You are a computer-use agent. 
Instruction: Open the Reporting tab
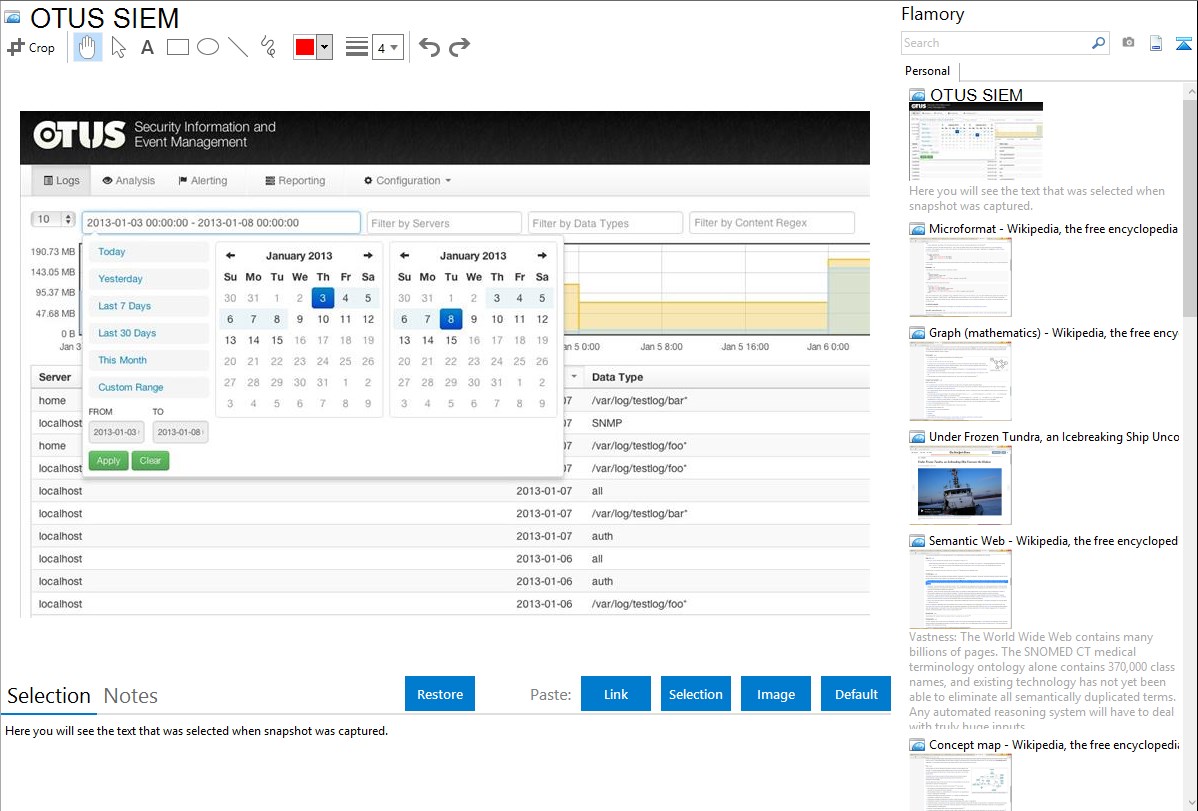[295, 180]
